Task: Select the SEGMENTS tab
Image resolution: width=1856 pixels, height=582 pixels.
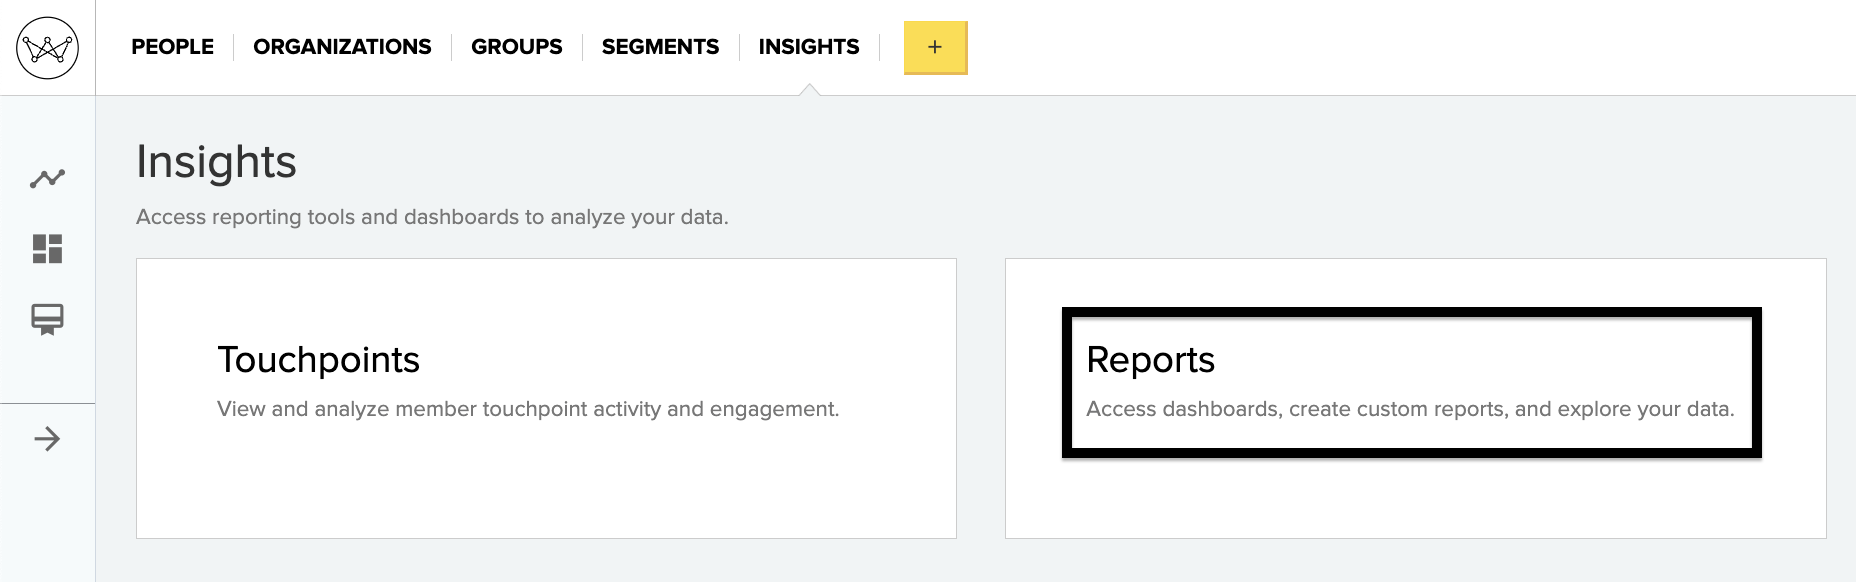Action: click(x=660, y=47)
